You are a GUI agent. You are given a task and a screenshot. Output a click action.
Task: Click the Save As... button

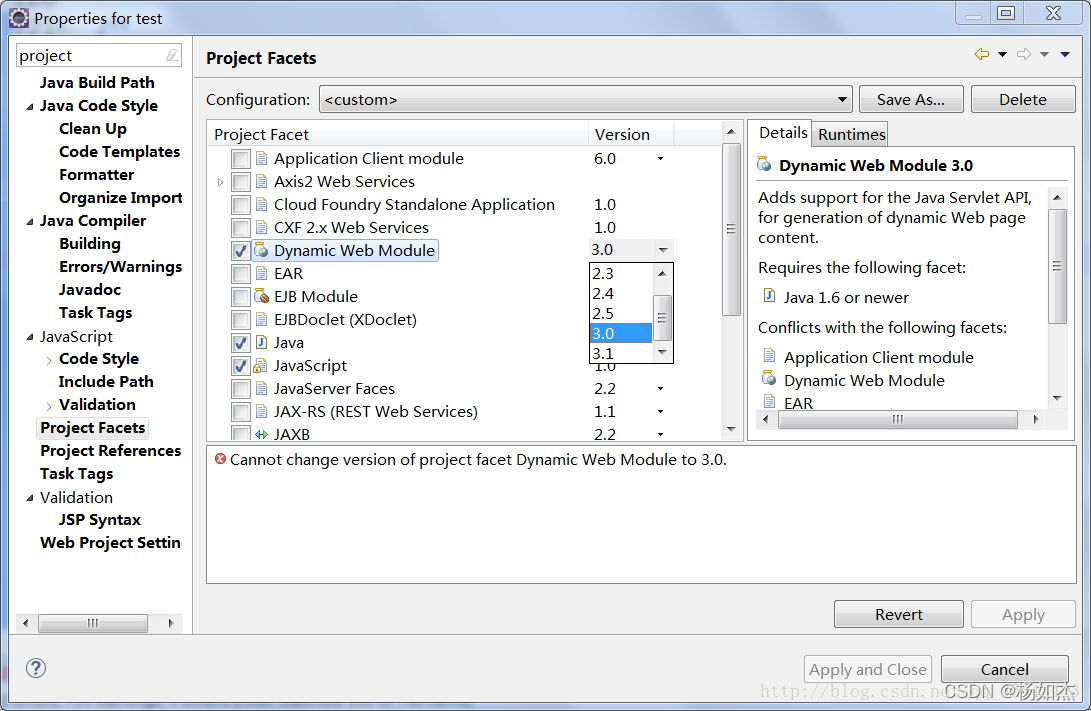pos(911,99)
